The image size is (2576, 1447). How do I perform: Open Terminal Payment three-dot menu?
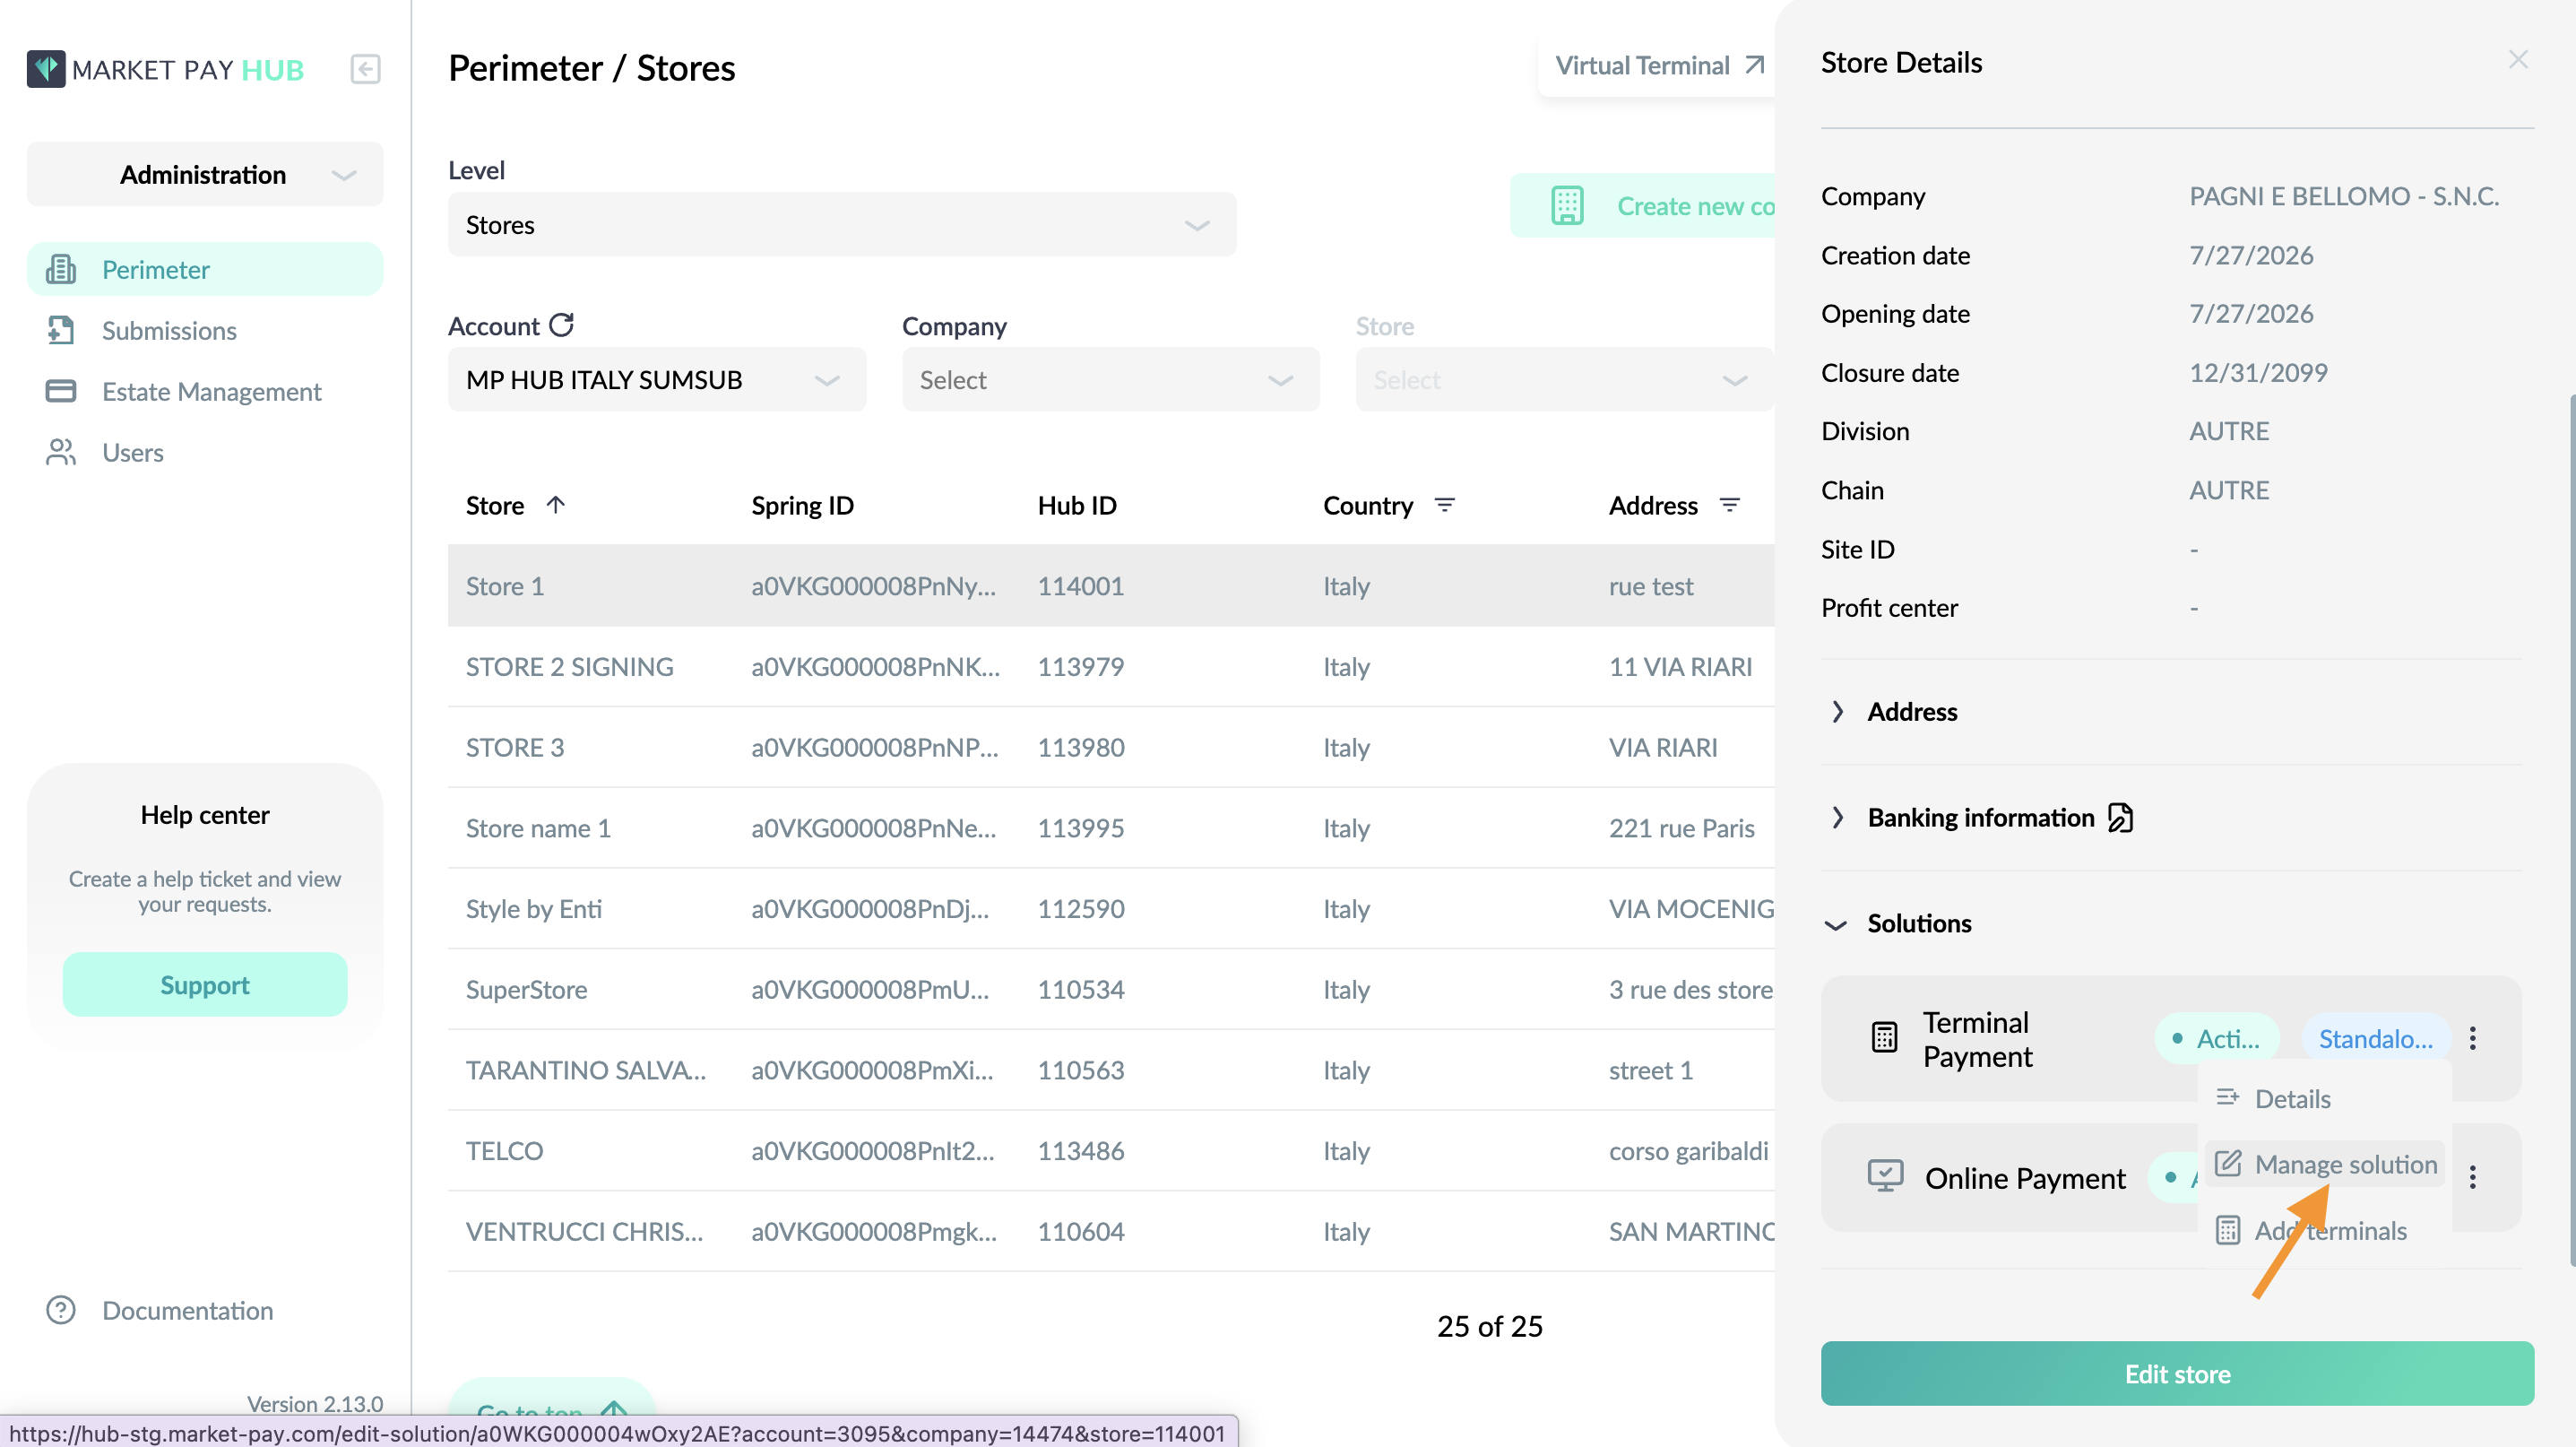click(x=2473, y=1038)
